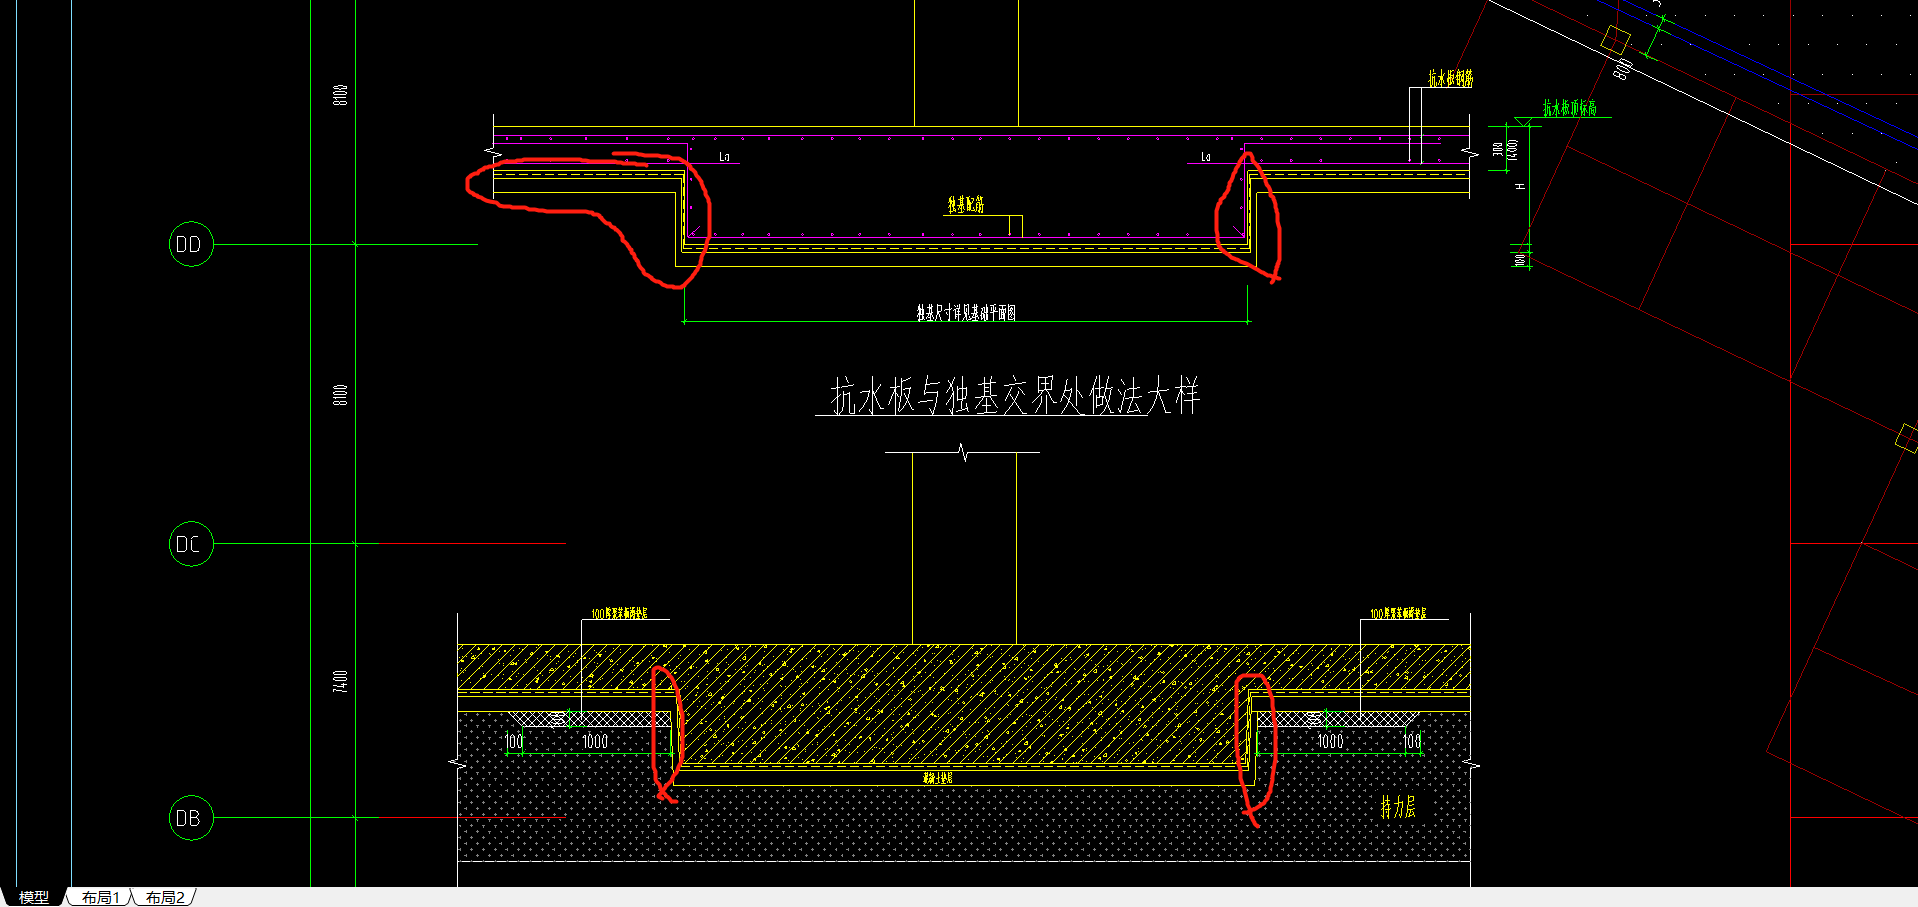The height and width of the screenshot is (907, 1918).
Task: Open the 布局1 layout tab
Action: click(100, 897)
